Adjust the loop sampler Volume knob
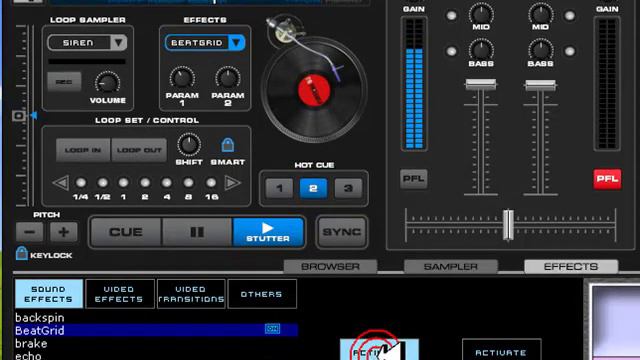Image resolution: width=640 pixels, height=360 pixels. point(107,83)
